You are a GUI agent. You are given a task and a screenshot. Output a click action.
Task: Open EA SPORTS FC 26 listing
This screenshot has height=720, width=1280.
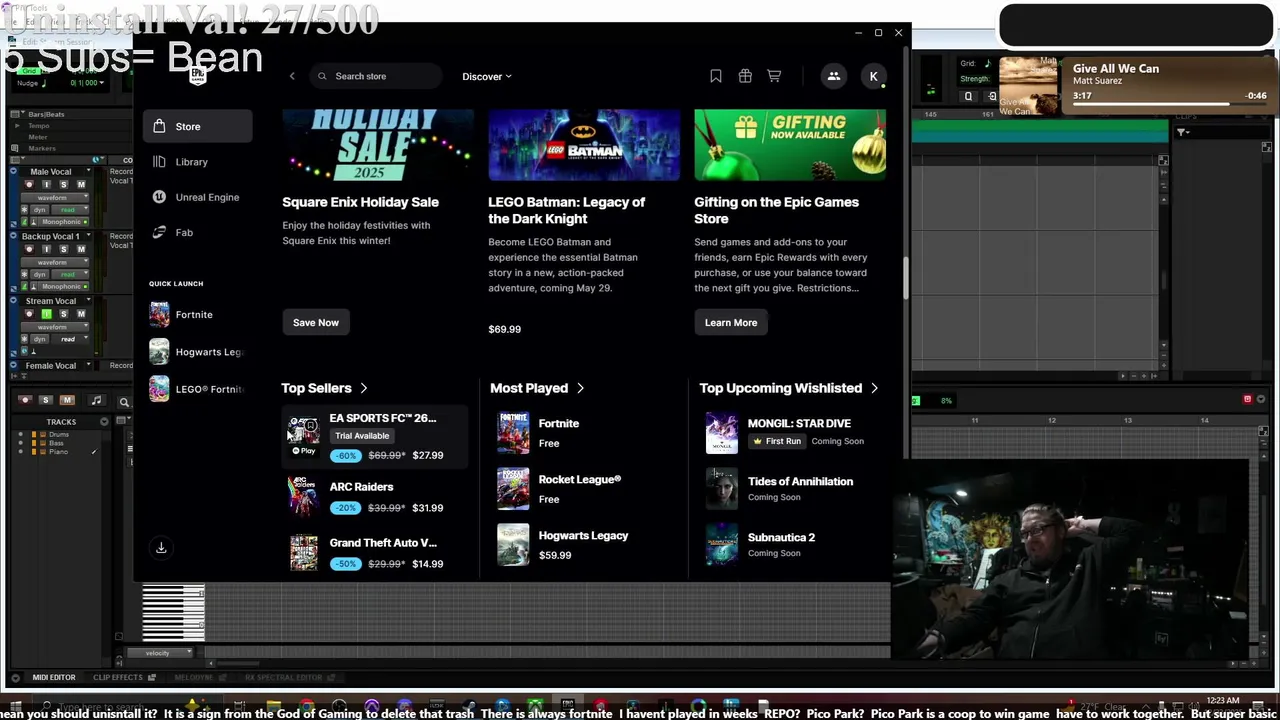[376, 436]
